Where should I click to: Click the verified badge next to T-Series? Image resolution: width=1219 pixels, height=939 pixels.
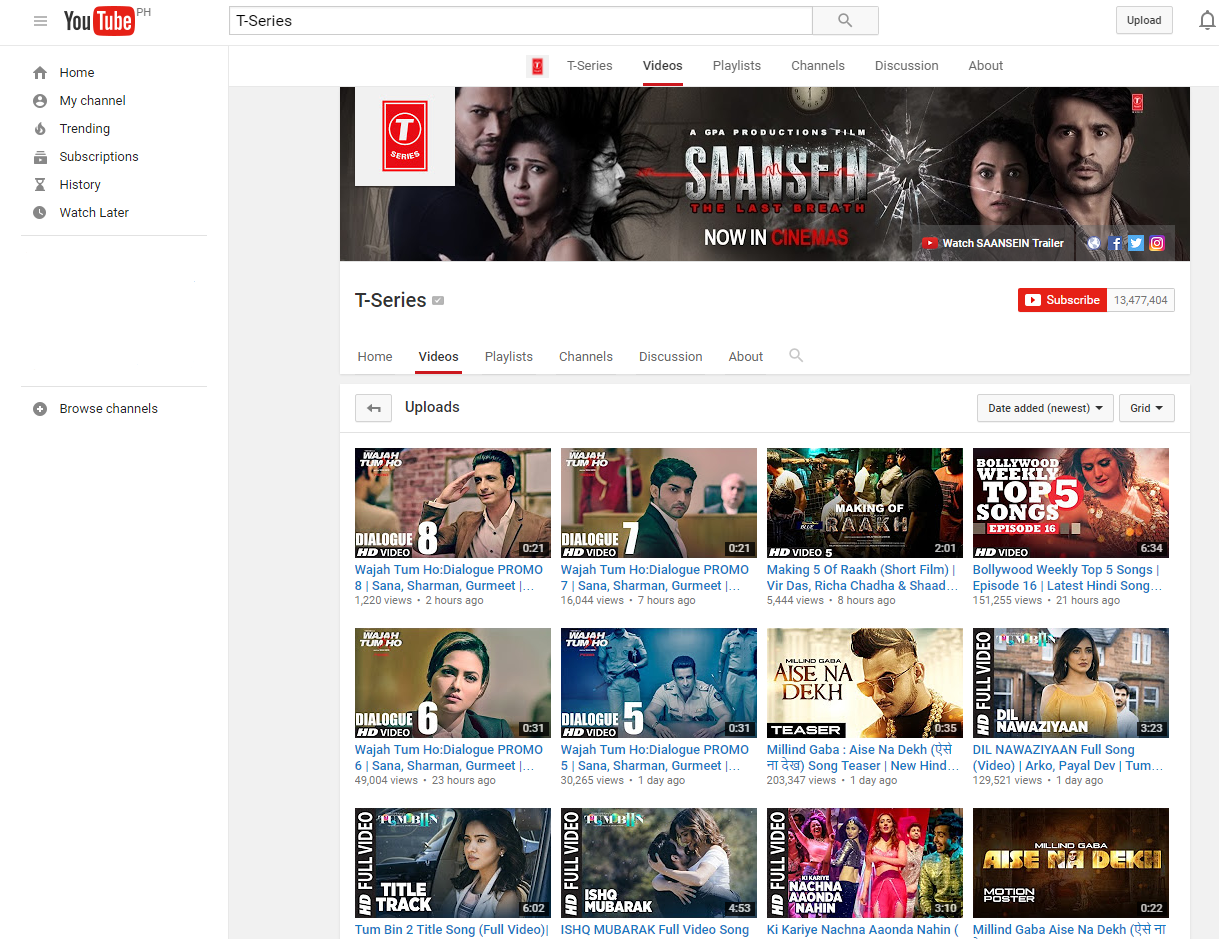click(438, 301)
